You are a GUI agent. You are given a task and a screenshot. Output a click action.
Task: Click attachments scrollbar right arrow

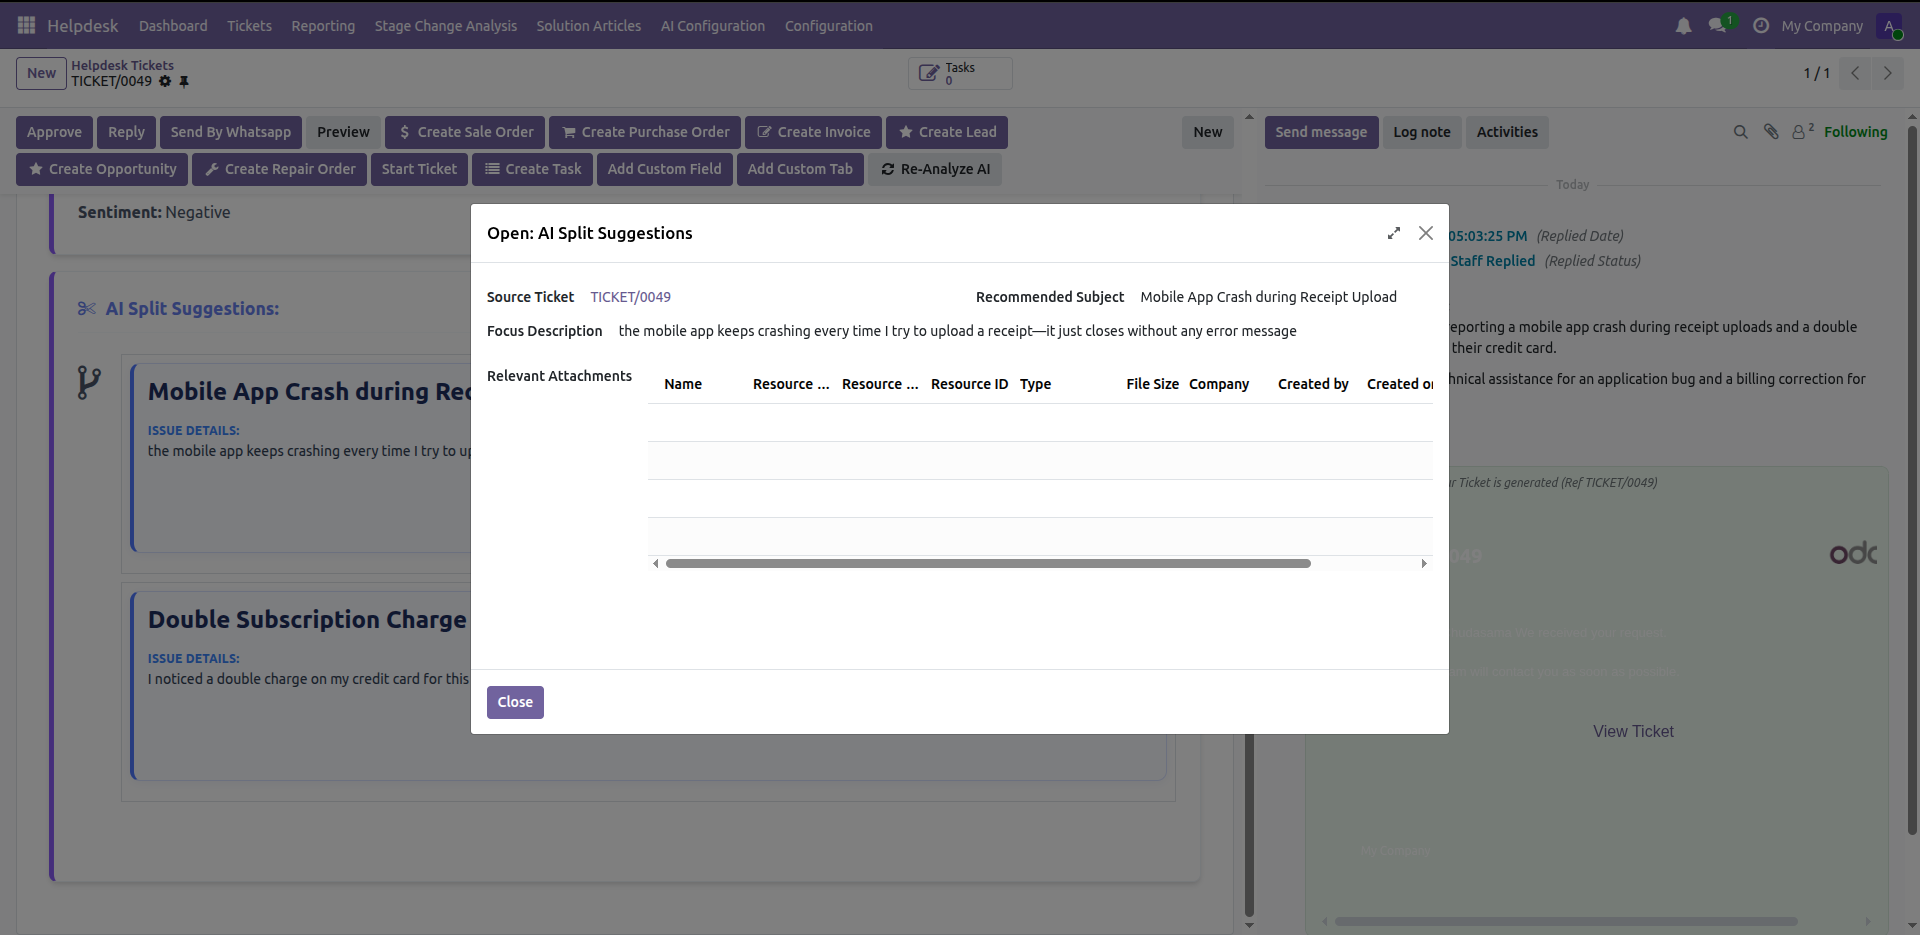[x=1424, y=564]
